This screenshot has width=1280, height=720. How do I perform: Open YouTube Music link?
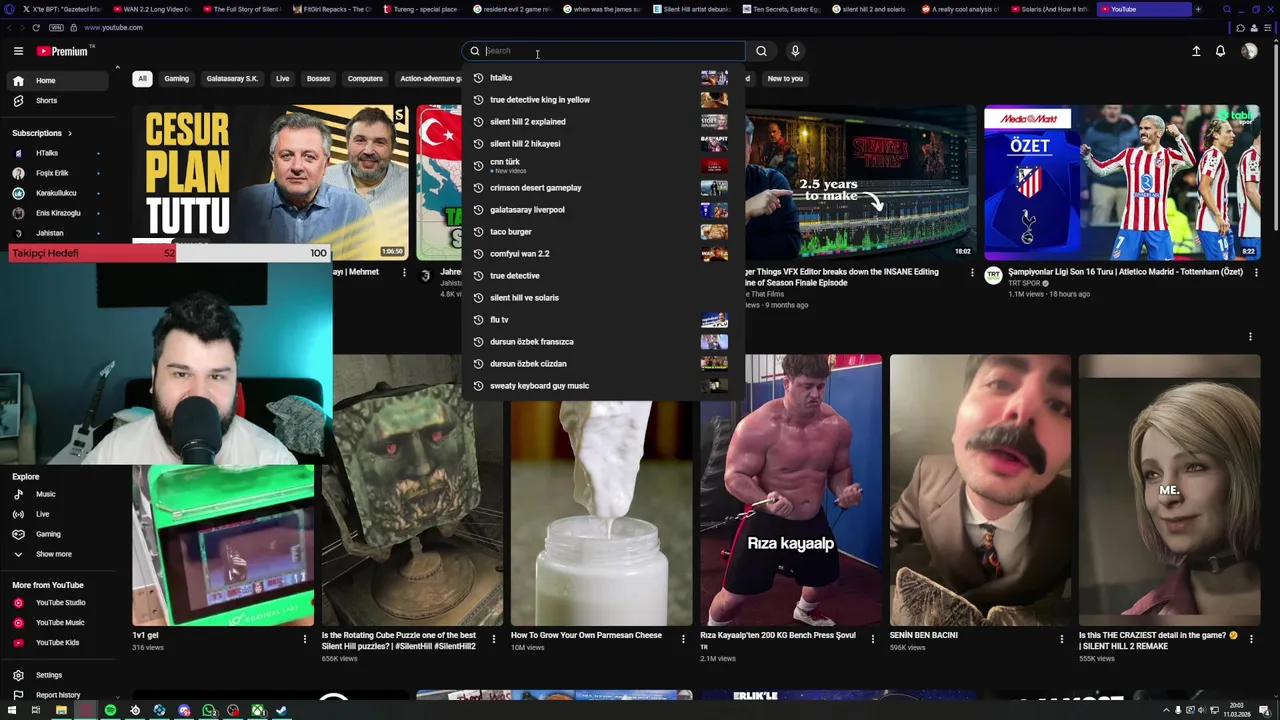[56, 623]
